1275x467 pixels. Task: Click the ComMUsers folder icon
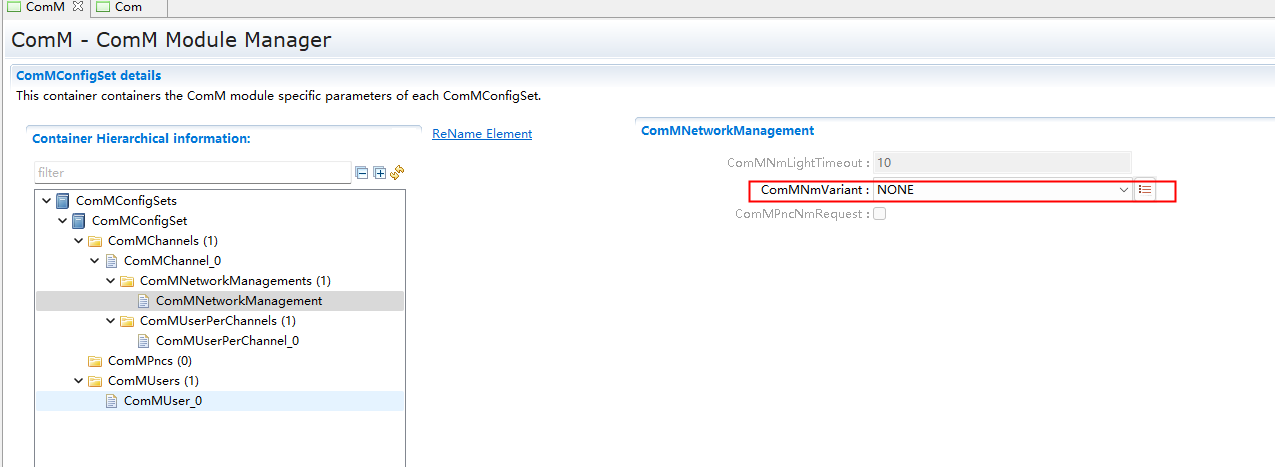[95, 381]
